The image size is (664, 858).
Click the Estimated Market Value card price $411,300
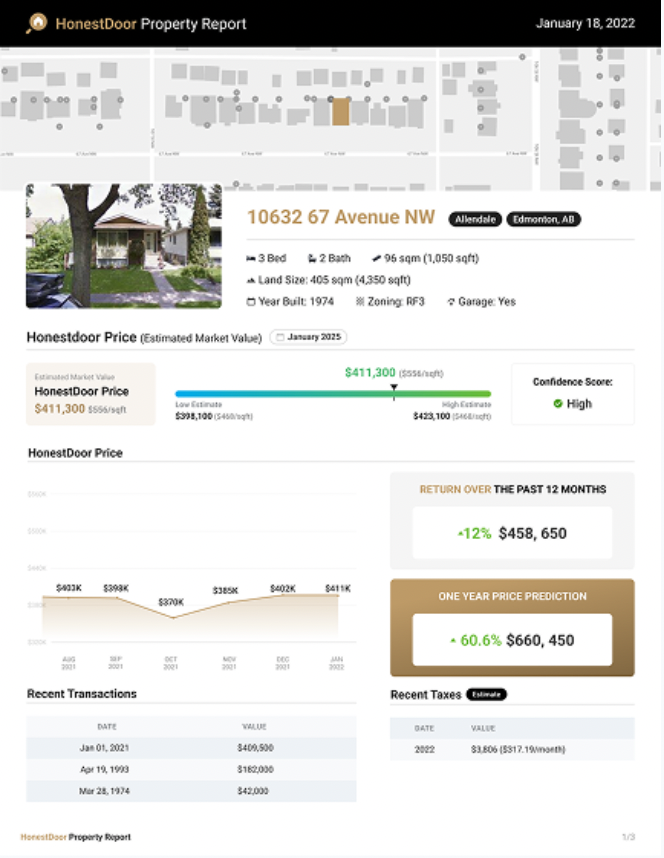click(60, 409)
